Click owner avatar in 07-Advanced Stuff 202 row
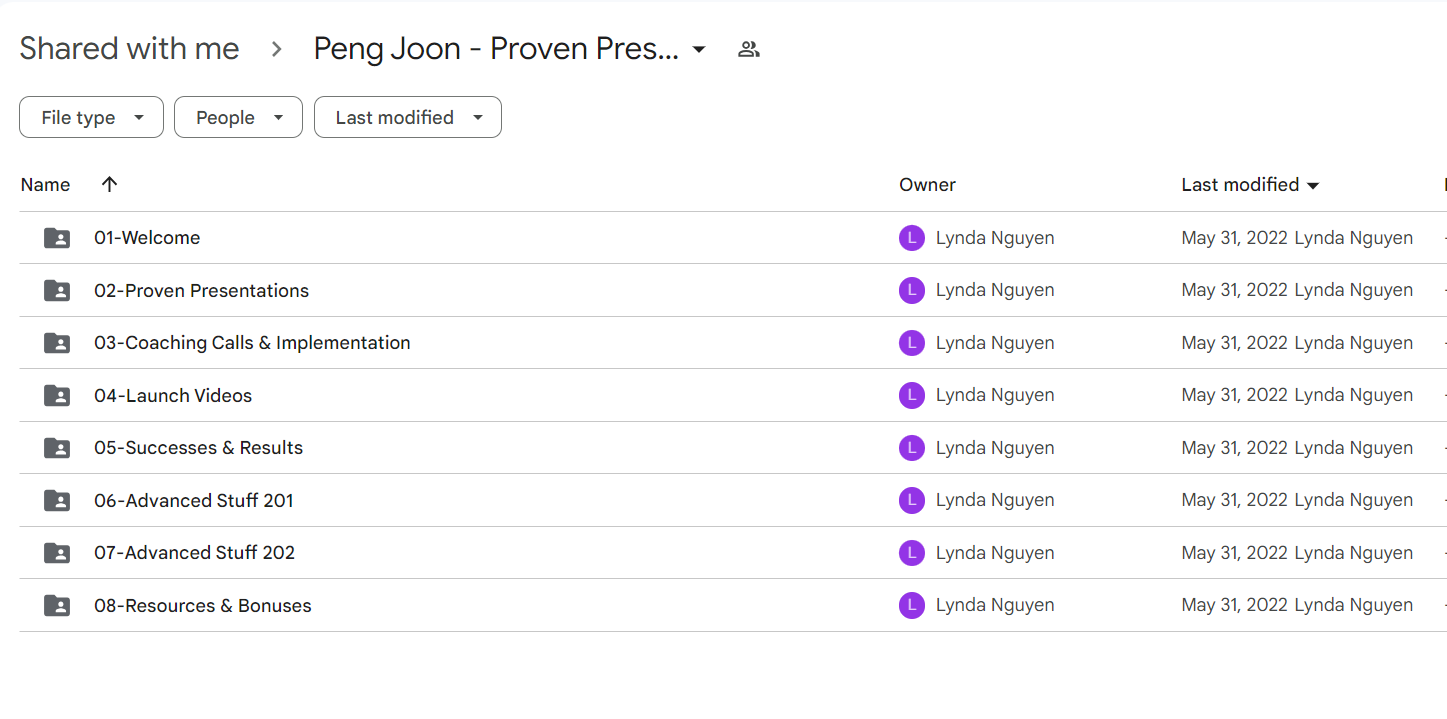The height and width of the screenshot is (719, 1447). pyautogui.click(x=912, y=553)
